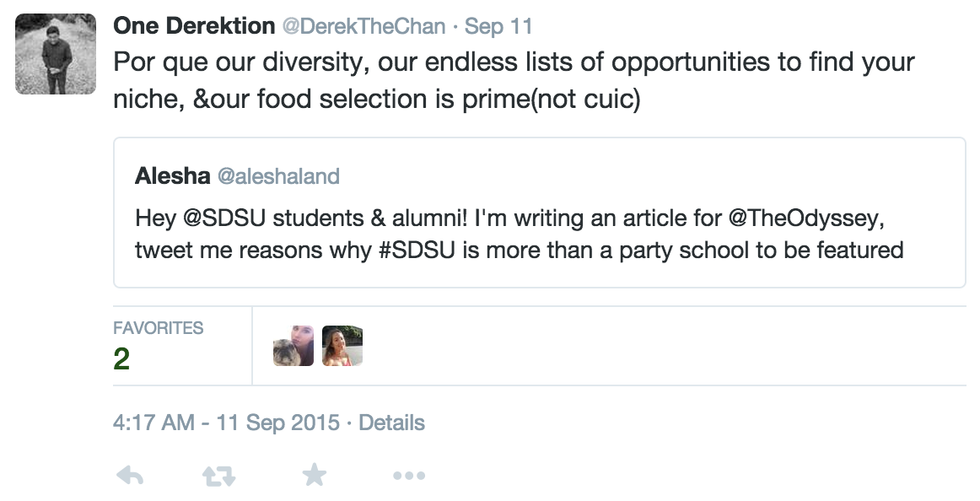Viewport: 980px width, 501px height.
Task: Open the more options ellipsis menu
Action: 409,477
